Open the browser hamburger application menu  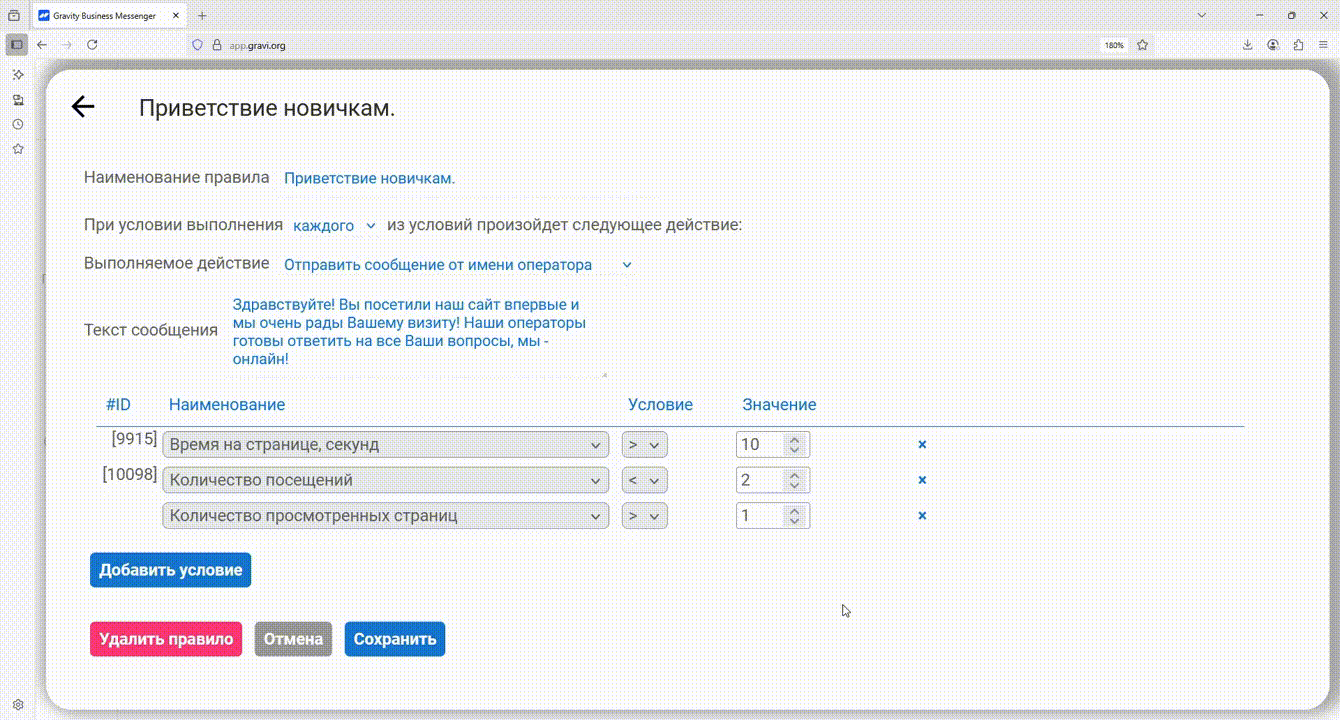(x=1323, y=45)
